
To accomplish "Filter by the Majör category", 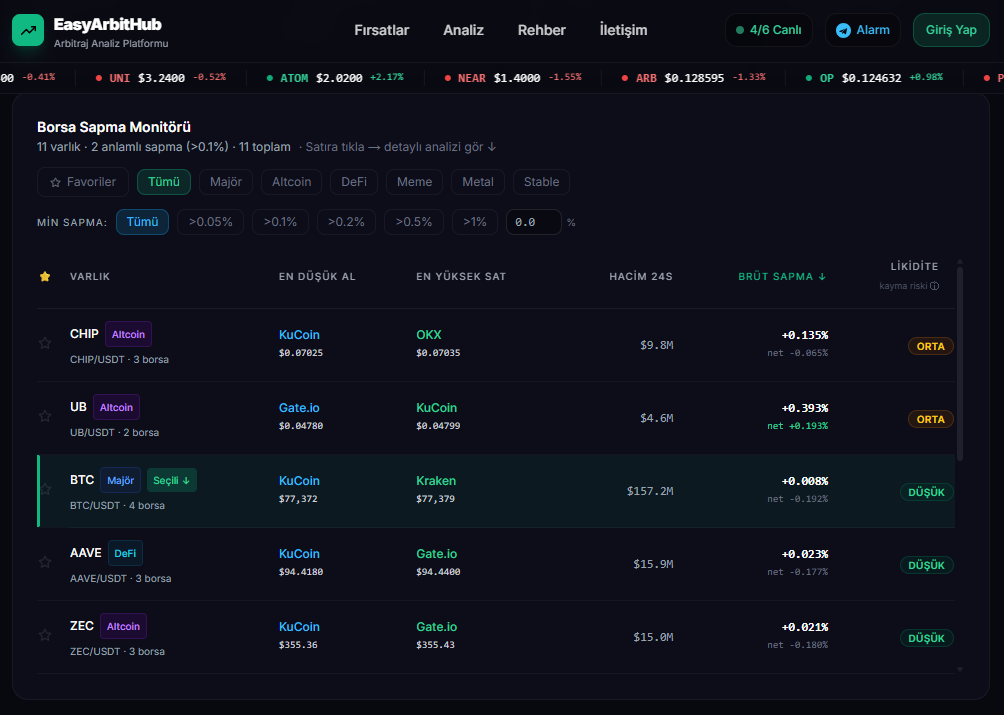I will [226, 182].
